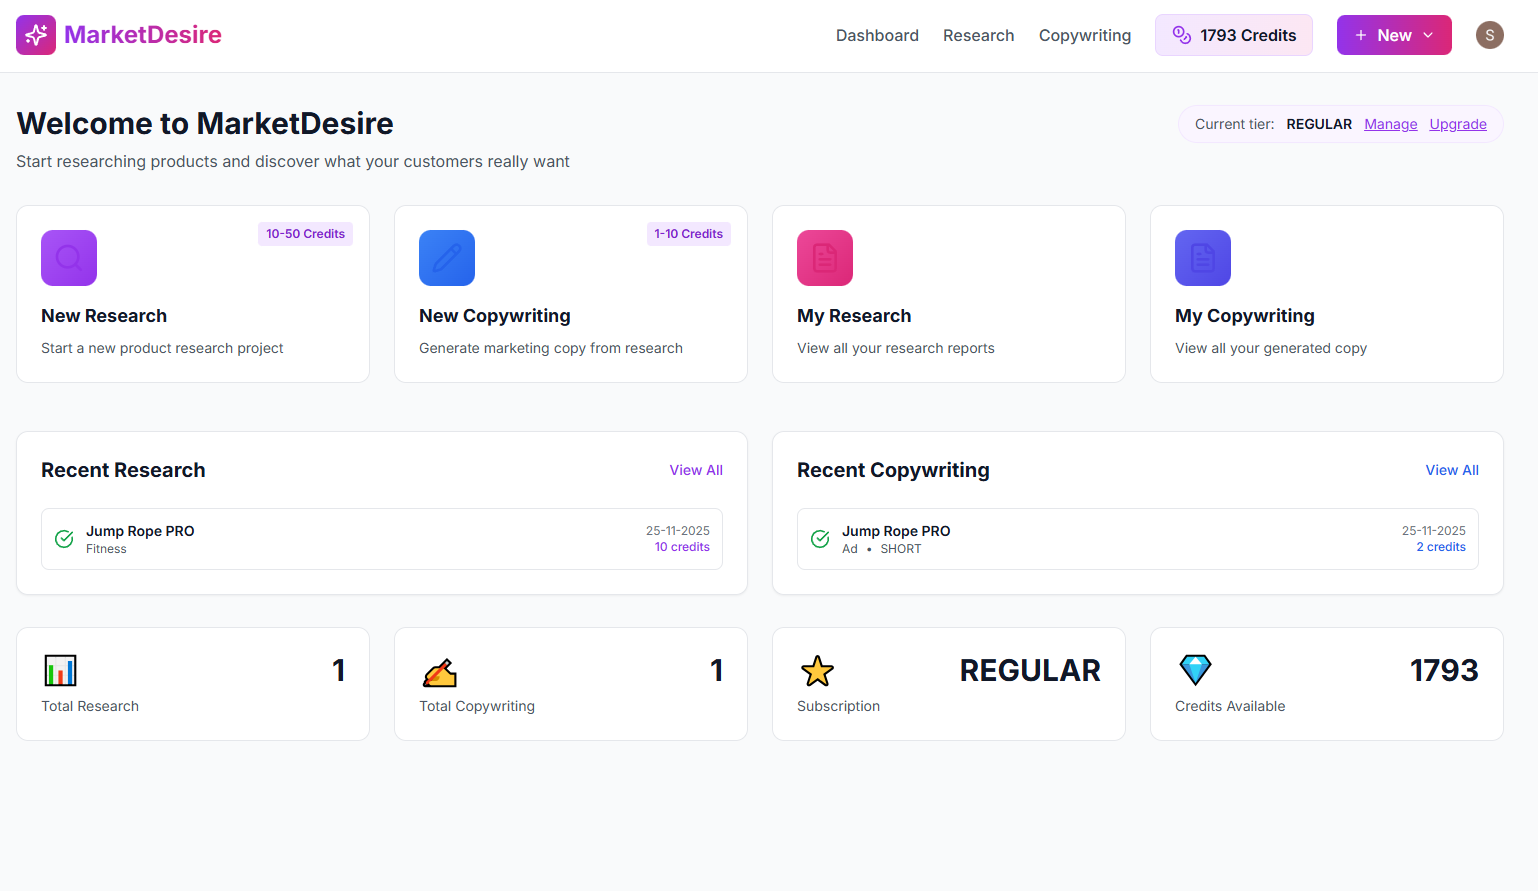Screen dimensions: 1538x891
Task: Click the bar chart Total Research icon
Action: (x=60, y=670)
